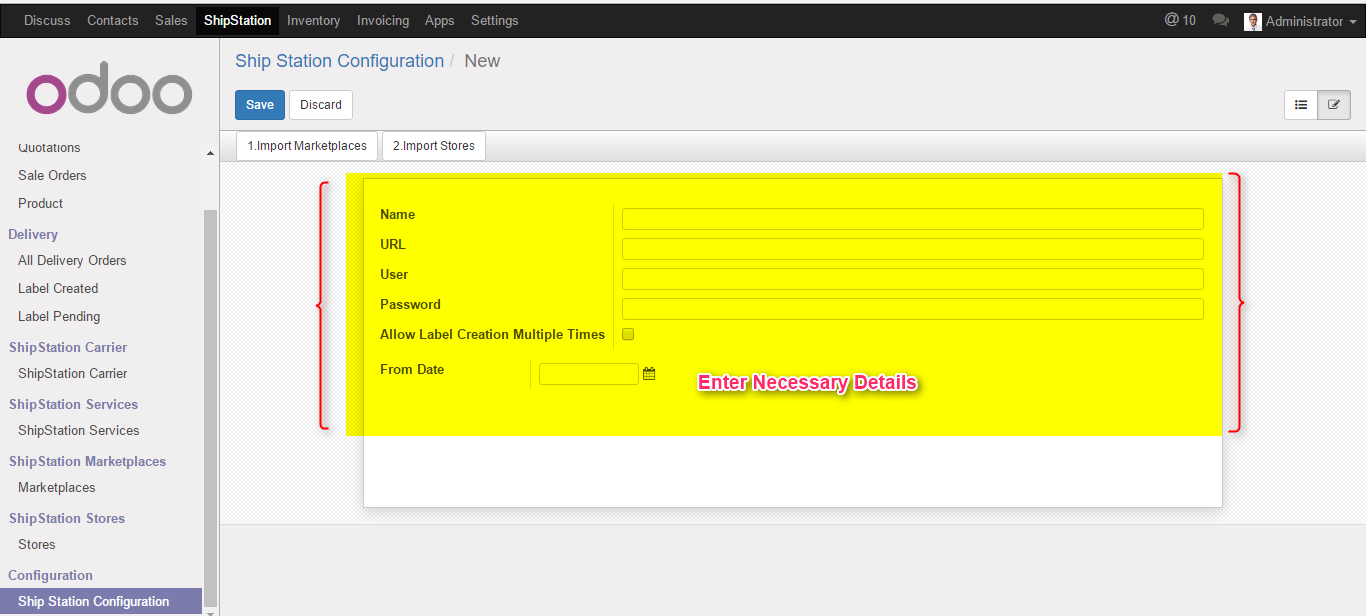Click 2.Import Stores button
Viewport: 1366px width, 616px height.
434,146
